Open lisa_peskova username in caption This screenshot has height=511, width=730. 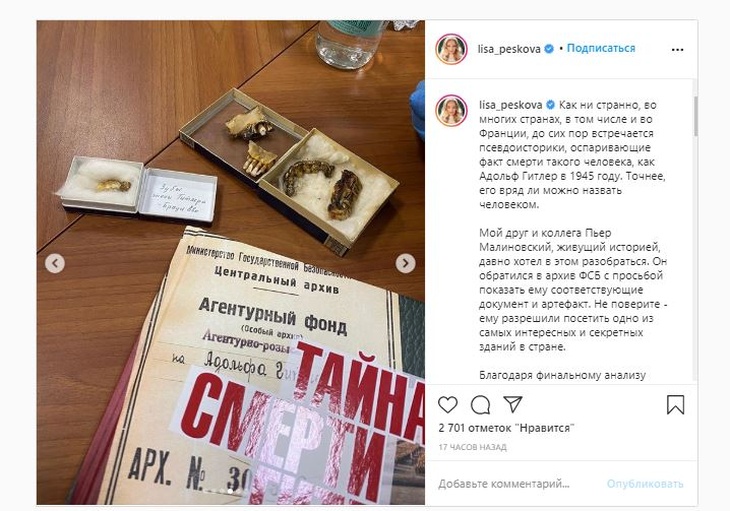tap(511, 105)
